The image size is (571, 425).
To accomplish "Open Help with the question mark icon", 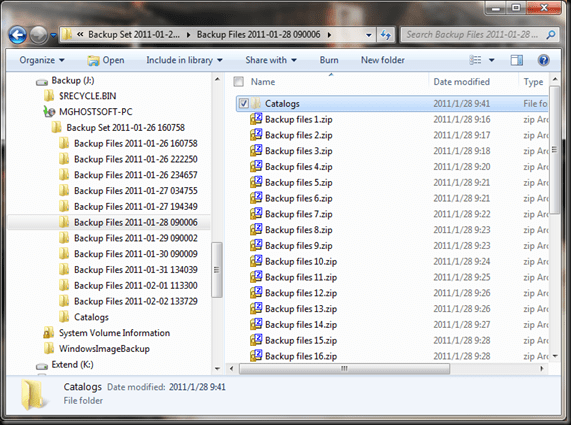I will coord(543,60).
